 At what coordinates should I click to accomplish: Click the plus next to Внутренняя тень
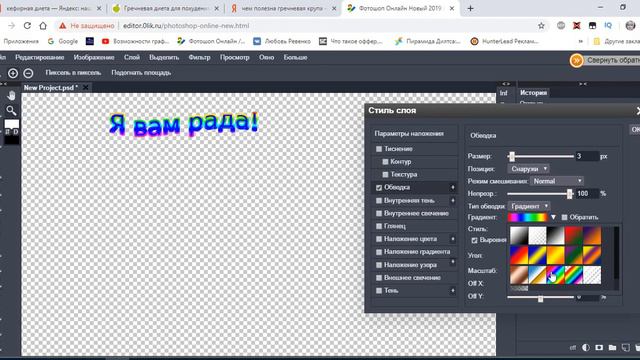click(x=453, y=200)
